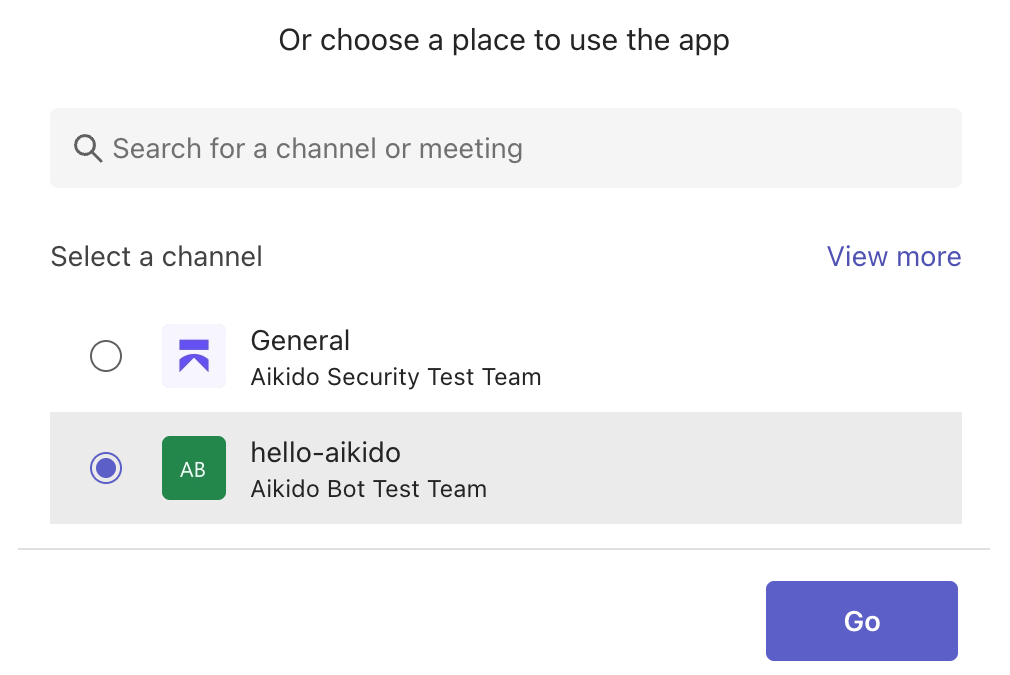Select the hello-aikido radio button
The width and height of the screenshot is (1010, 675).
point(106,468)
